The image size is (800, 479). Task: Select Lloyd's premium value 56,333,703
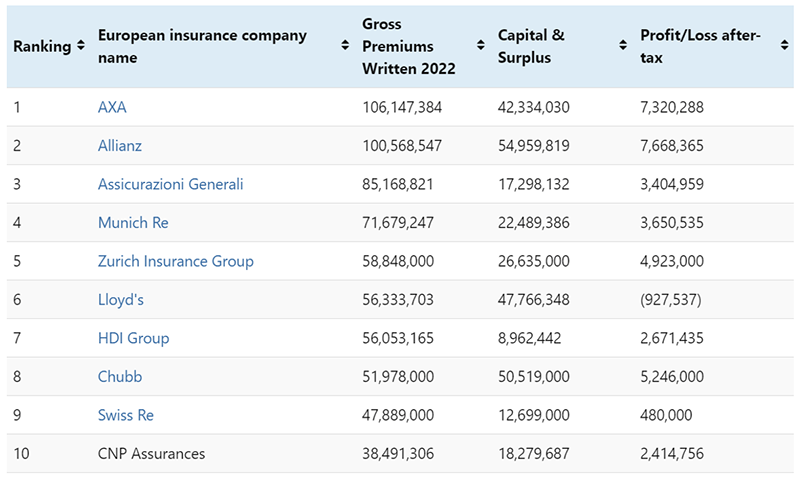pos(398,299)
